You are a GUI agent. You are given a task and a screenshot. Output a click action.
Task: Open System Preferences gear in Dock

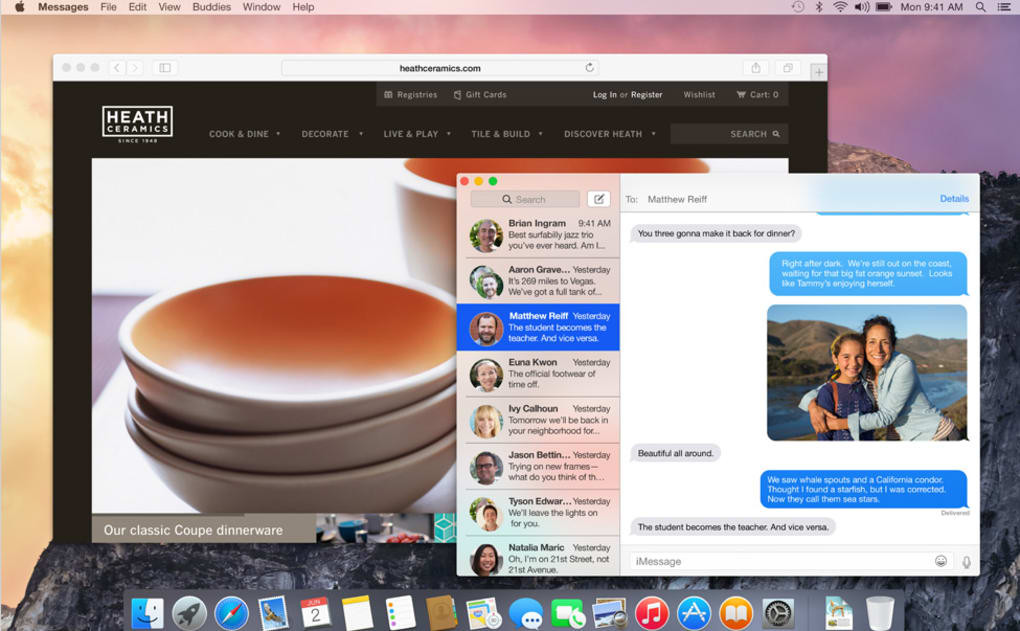pos(778,613)
